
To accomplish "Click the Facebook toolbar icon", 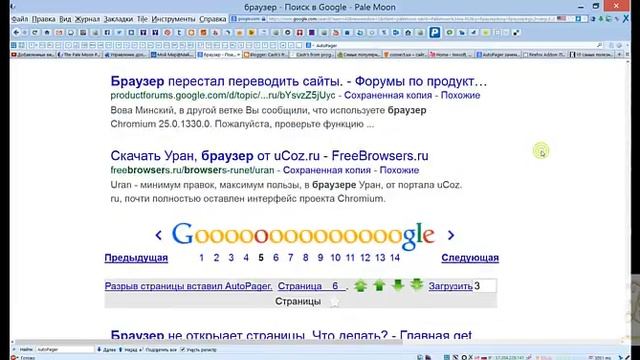I will coord(107,32).
